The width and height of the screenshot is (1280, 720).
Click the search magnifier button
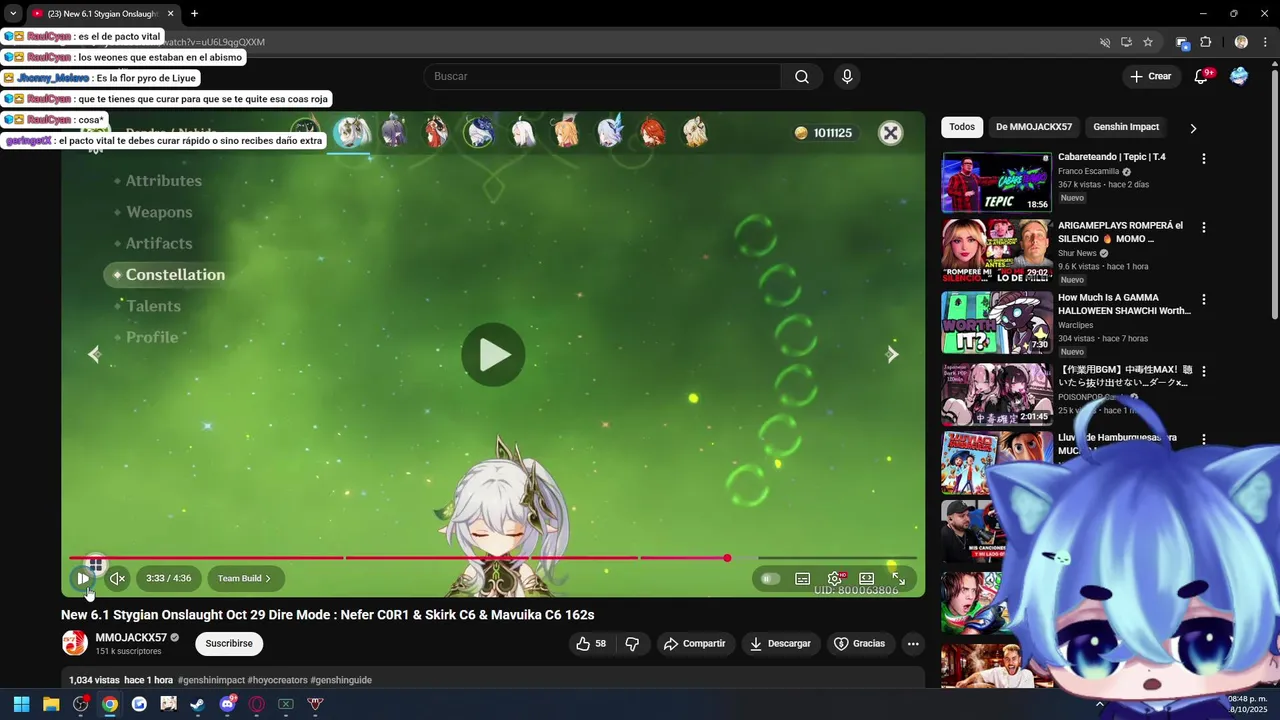tap(802, 77)
